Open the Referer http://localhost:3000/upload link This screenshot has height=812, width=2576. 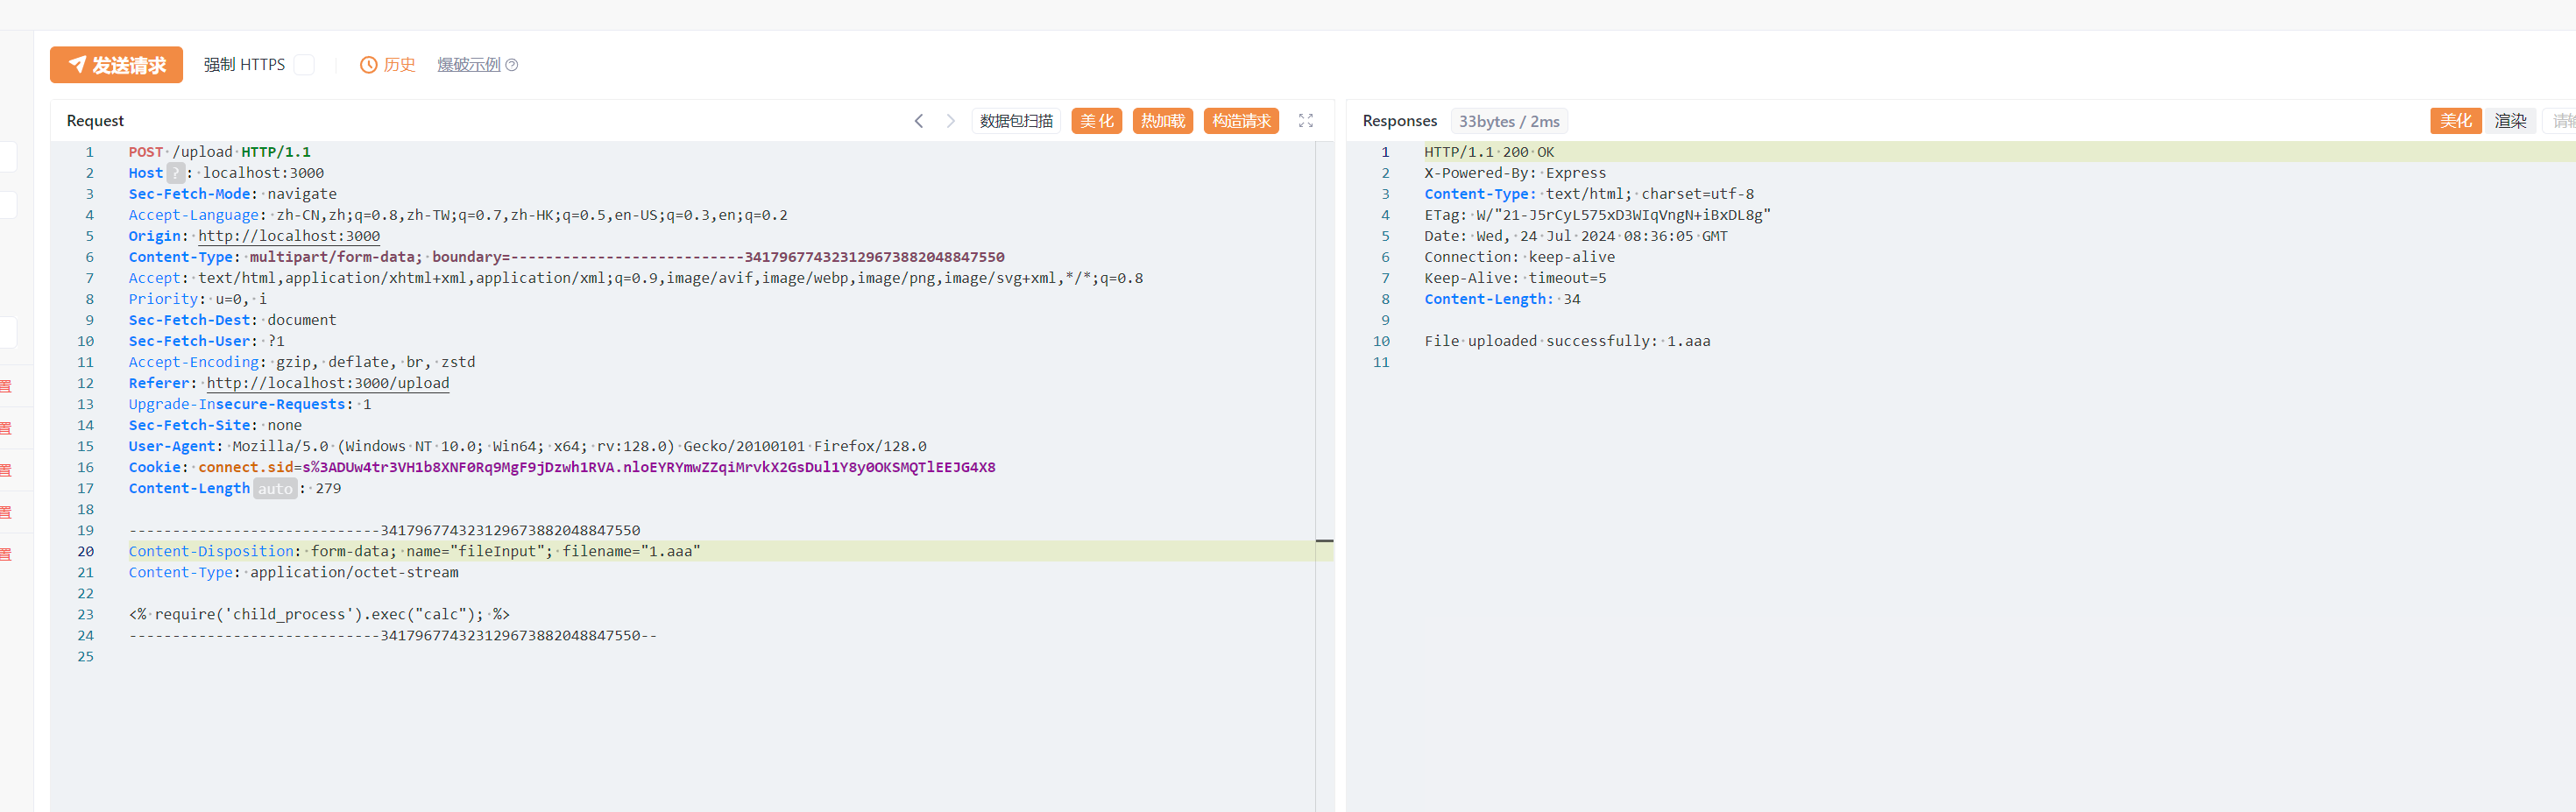[328, 383]
